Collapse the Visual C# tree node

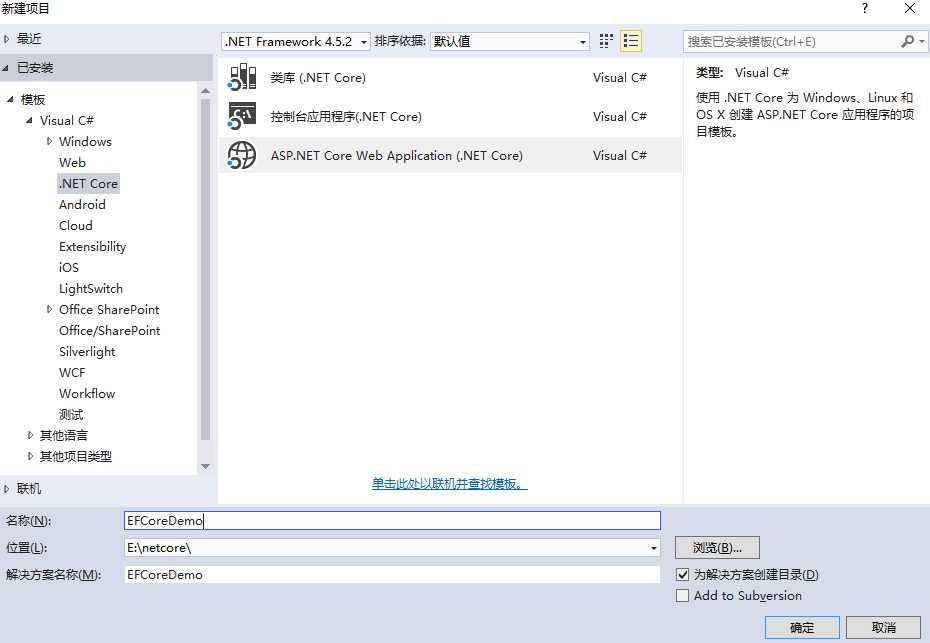pyautogui.click(x=29, y=120)
